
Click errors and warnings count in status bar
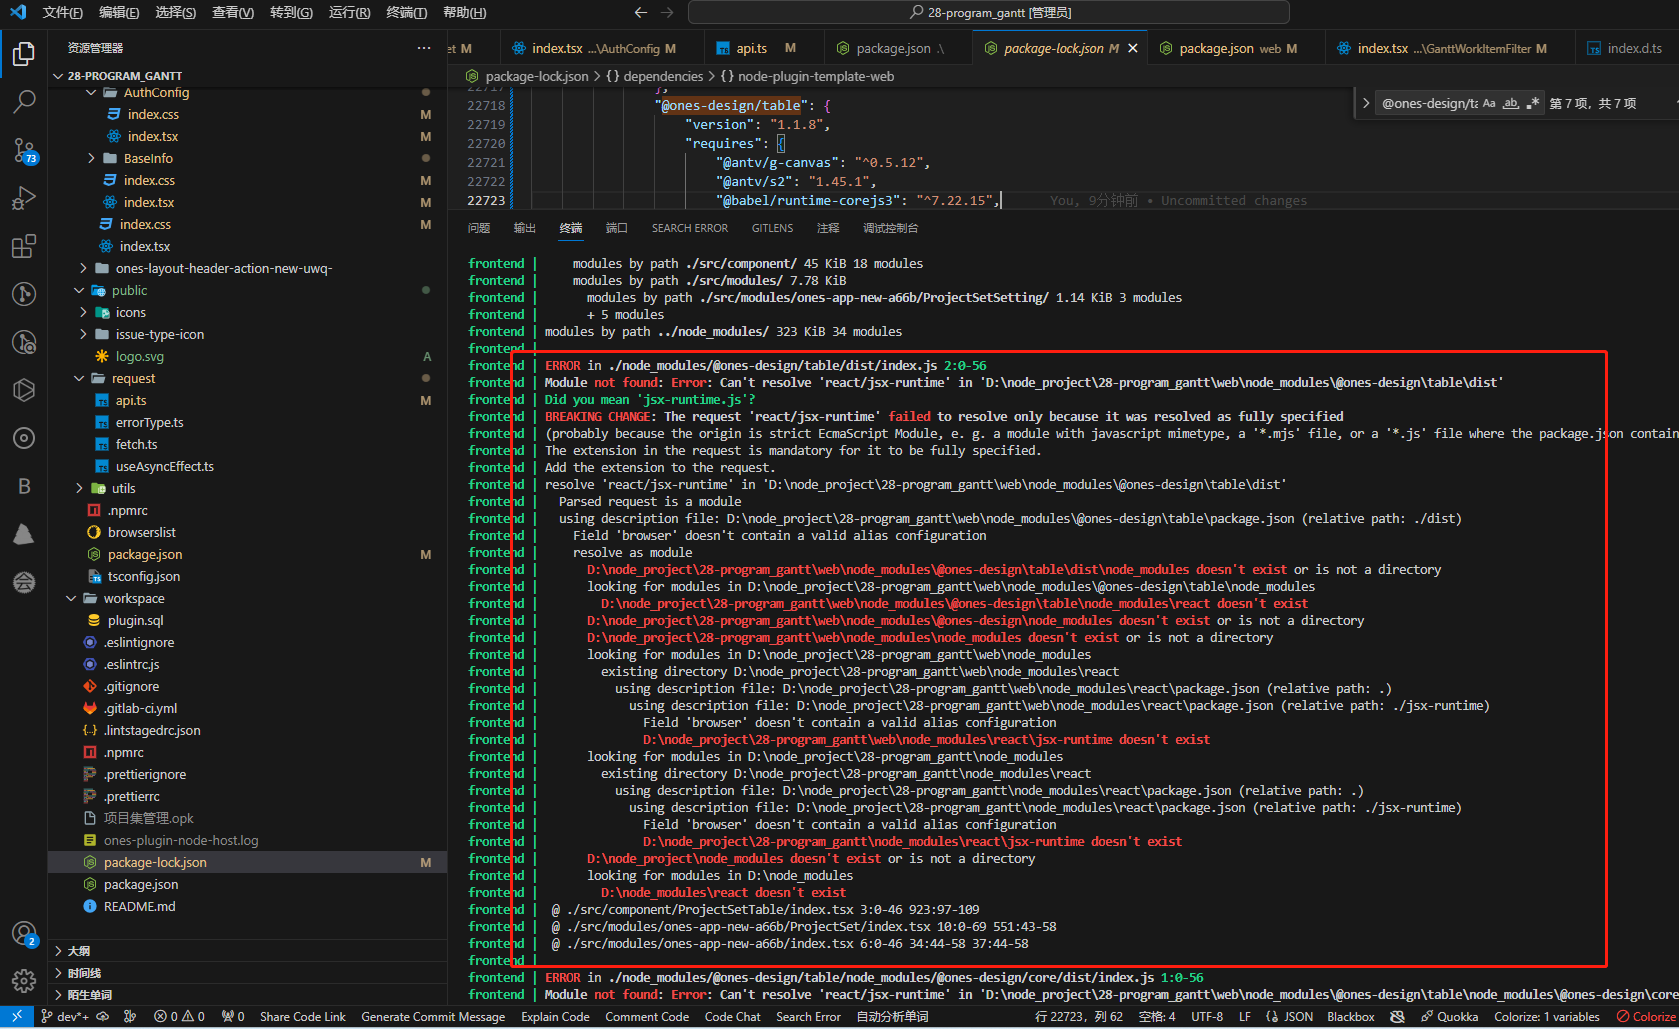tap(180, 1017)
